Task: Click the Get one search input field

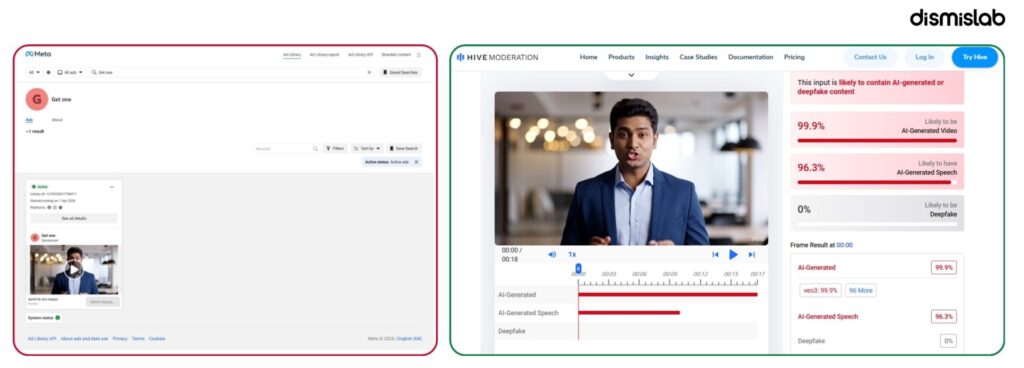Action: pyautogui.click(x=232, y=72)
